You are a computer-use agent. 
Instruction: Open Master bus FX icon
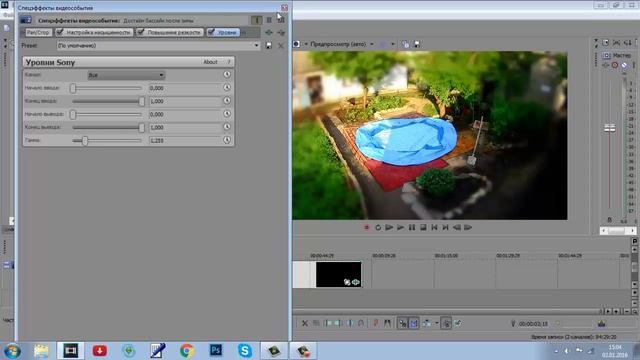[606, 65]
